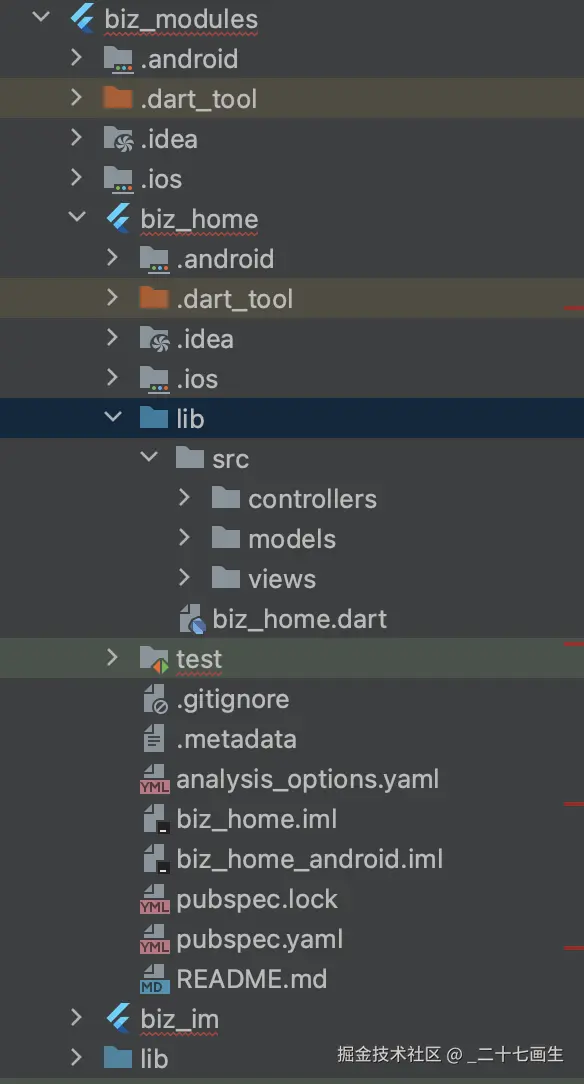Collapse the src folder
The width and height of the screenshot is (584, 1084).
(x=149, y=457)
